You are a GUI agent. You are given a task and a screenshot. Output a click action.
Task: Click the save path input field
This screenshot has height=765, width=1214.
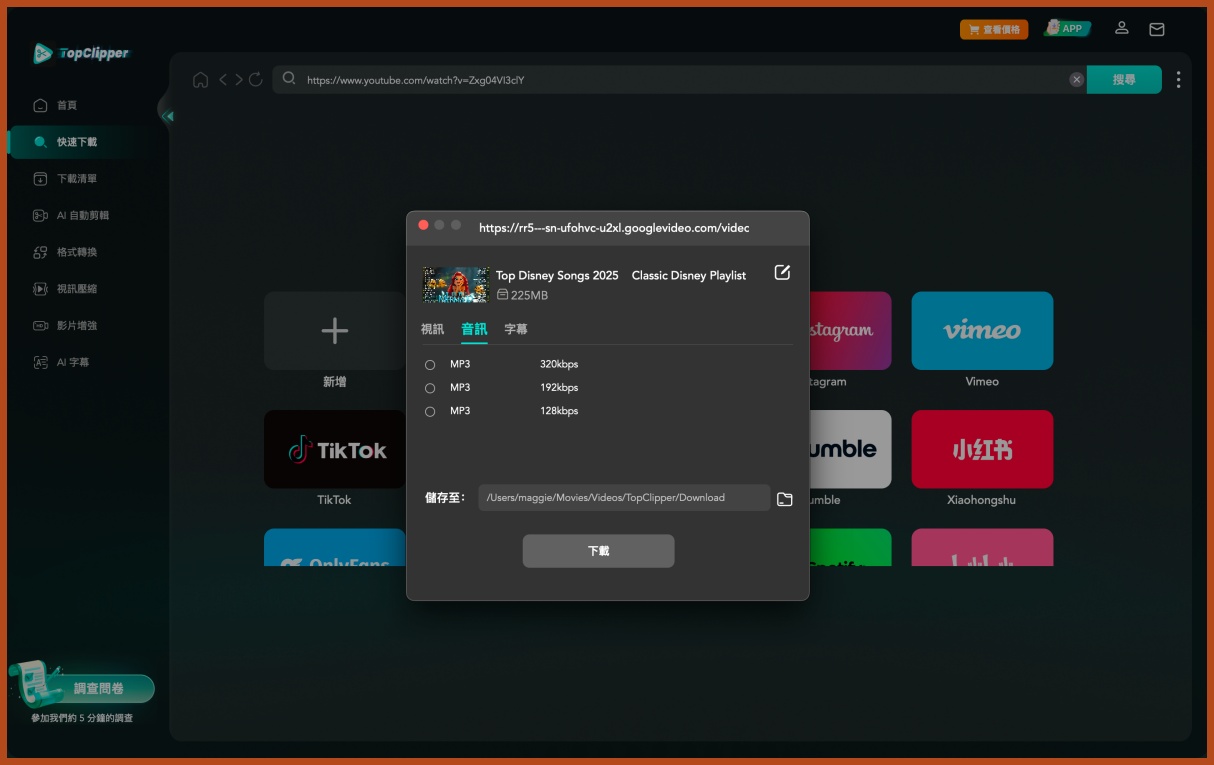click(623, 498)
